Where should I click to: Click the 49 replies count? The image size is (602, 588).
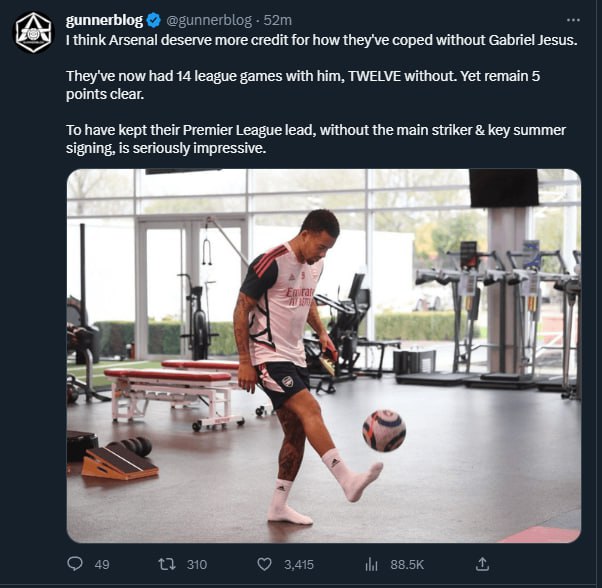pyautogui.click(x=101, y=564)
